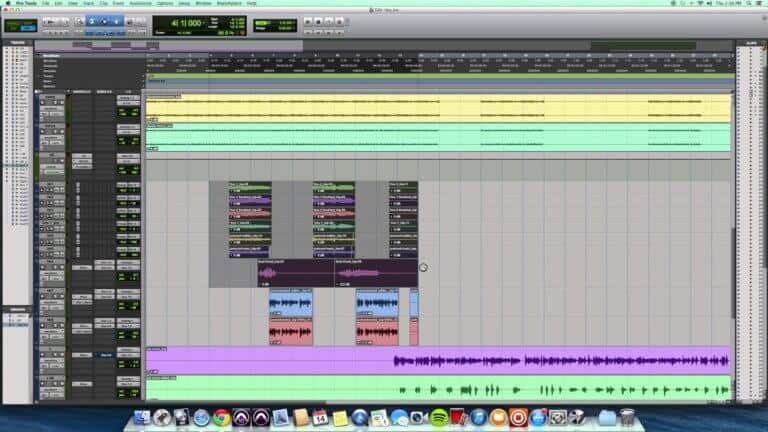Toggle visibility of first track in Tracks list
Viewport: 768px width, 432px height.
pyautogui.click(x=8, y=48)
